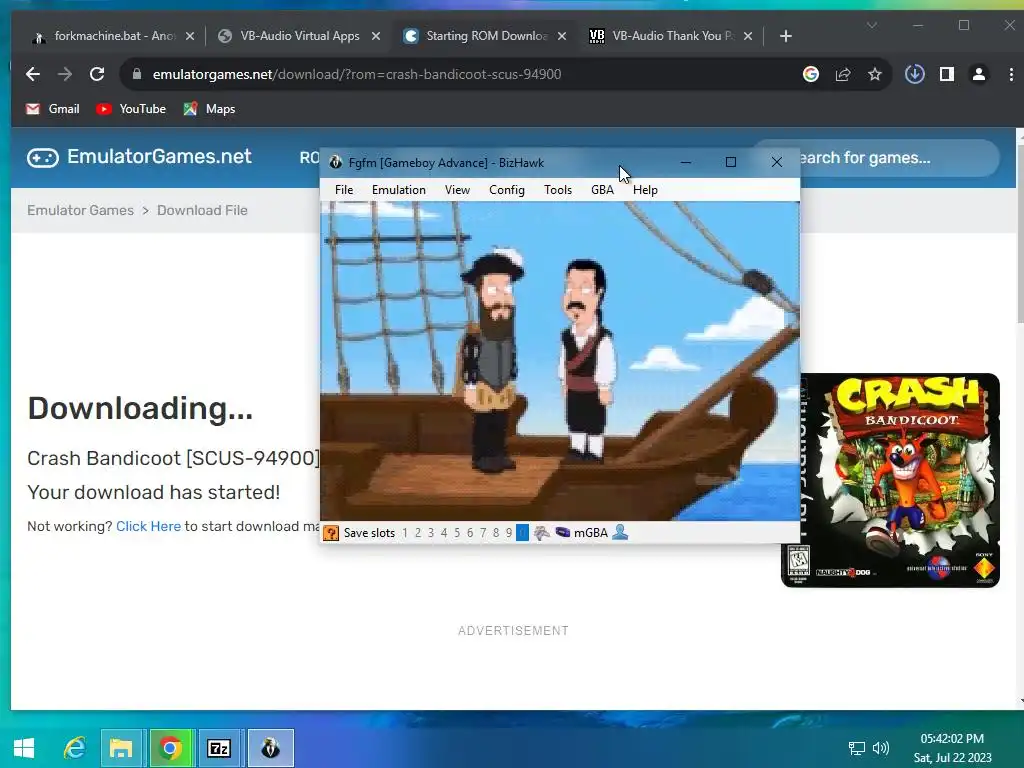Open the File menu in BizHawk

(344, 190)
